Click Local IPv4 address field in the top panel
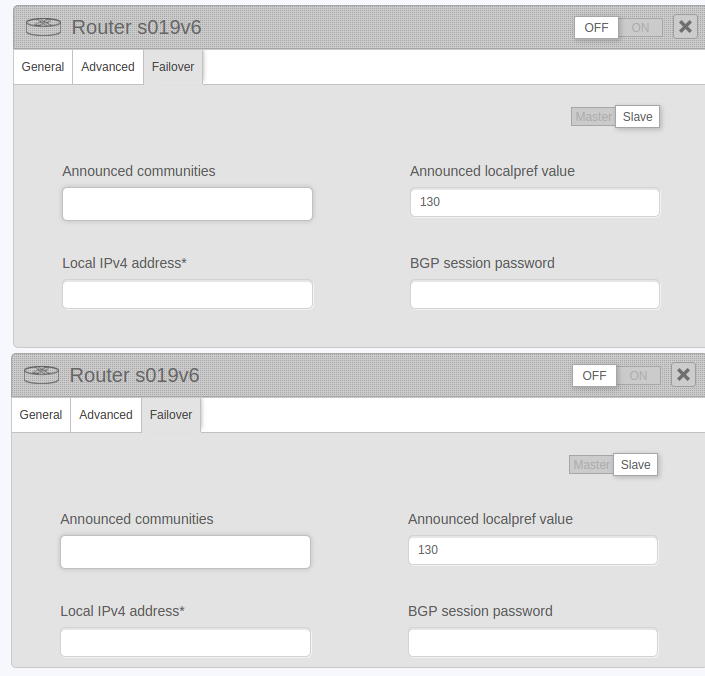The height and width of the screenshot is (676, 705). [x=187, y=295]
